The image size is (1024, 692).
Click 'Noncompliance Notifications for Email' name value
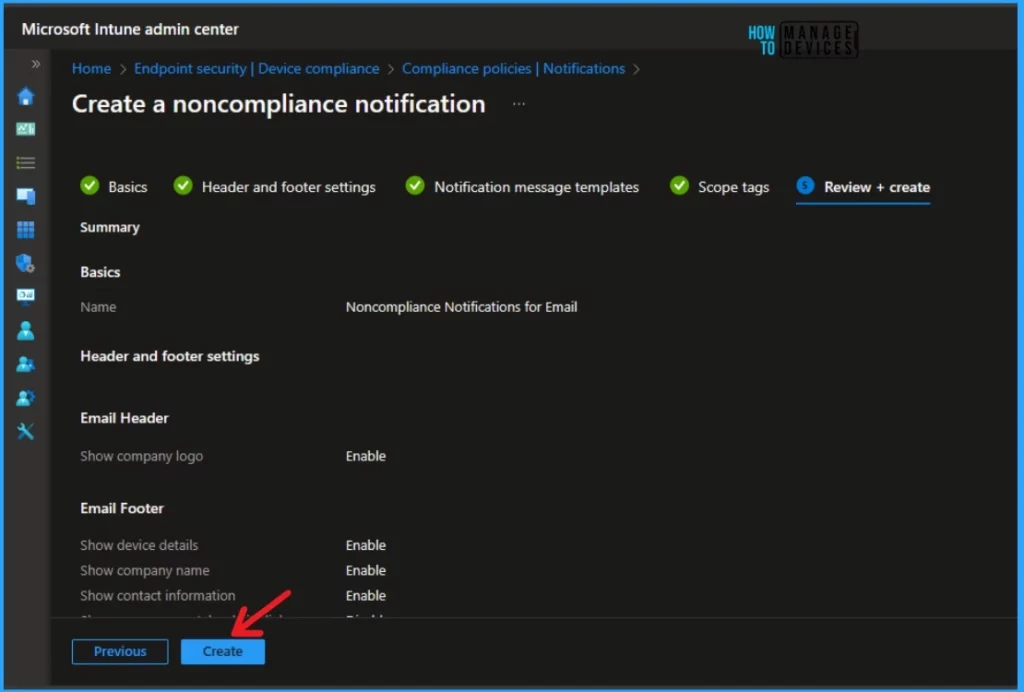click(461, 307)
